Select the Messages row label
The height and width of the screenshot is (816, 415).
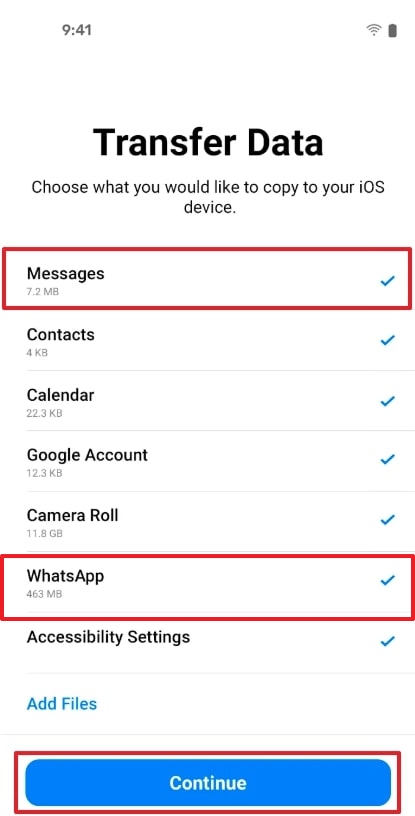click(66, 274)
